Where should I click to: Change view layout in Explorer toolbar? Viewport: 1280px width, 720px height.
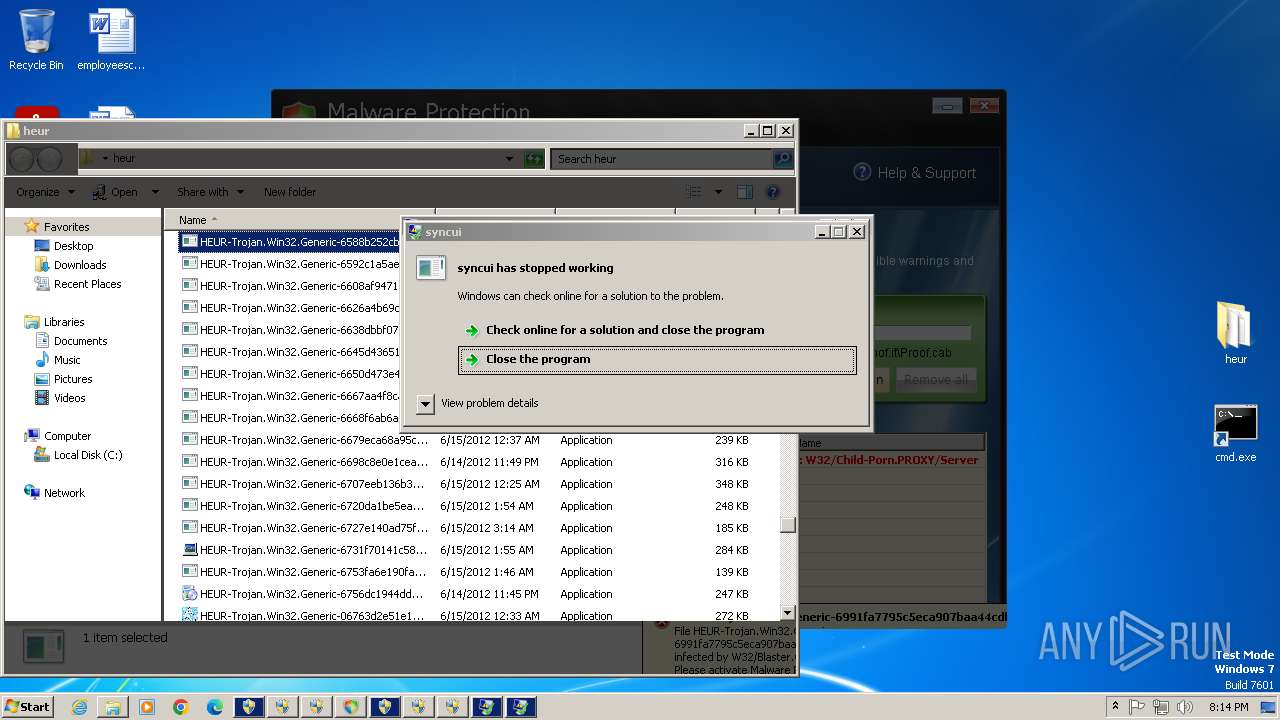point(693,192)
